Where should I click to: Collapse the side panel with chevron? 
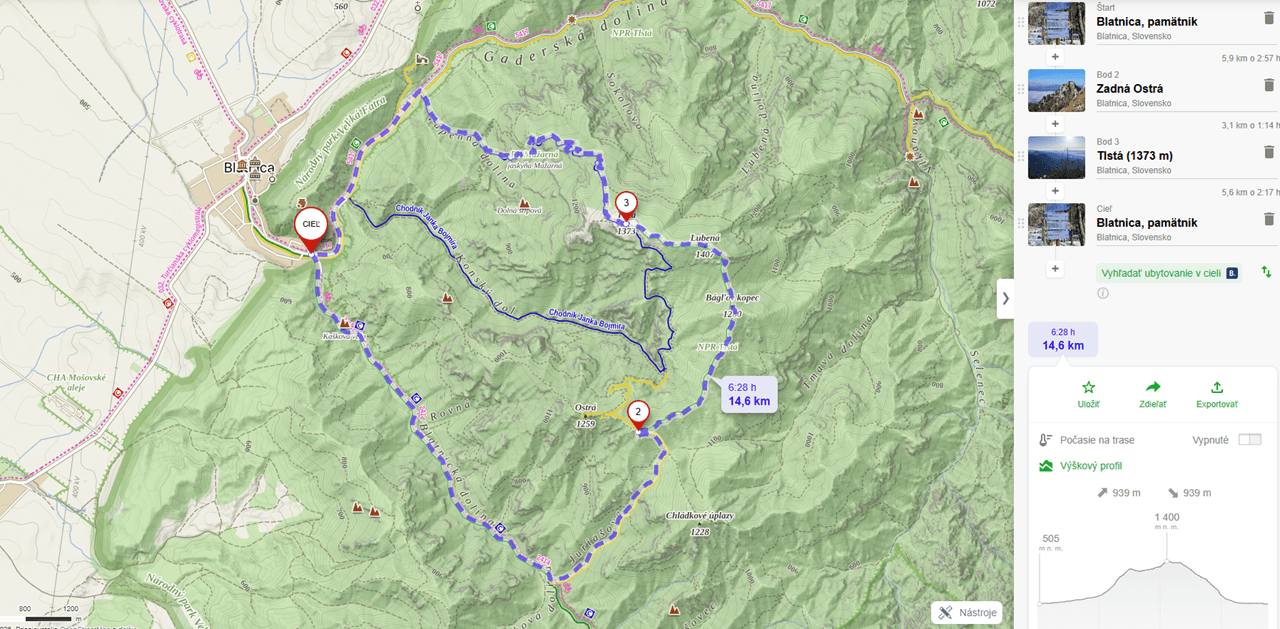pyautogui.click(x=1005, y=298)
